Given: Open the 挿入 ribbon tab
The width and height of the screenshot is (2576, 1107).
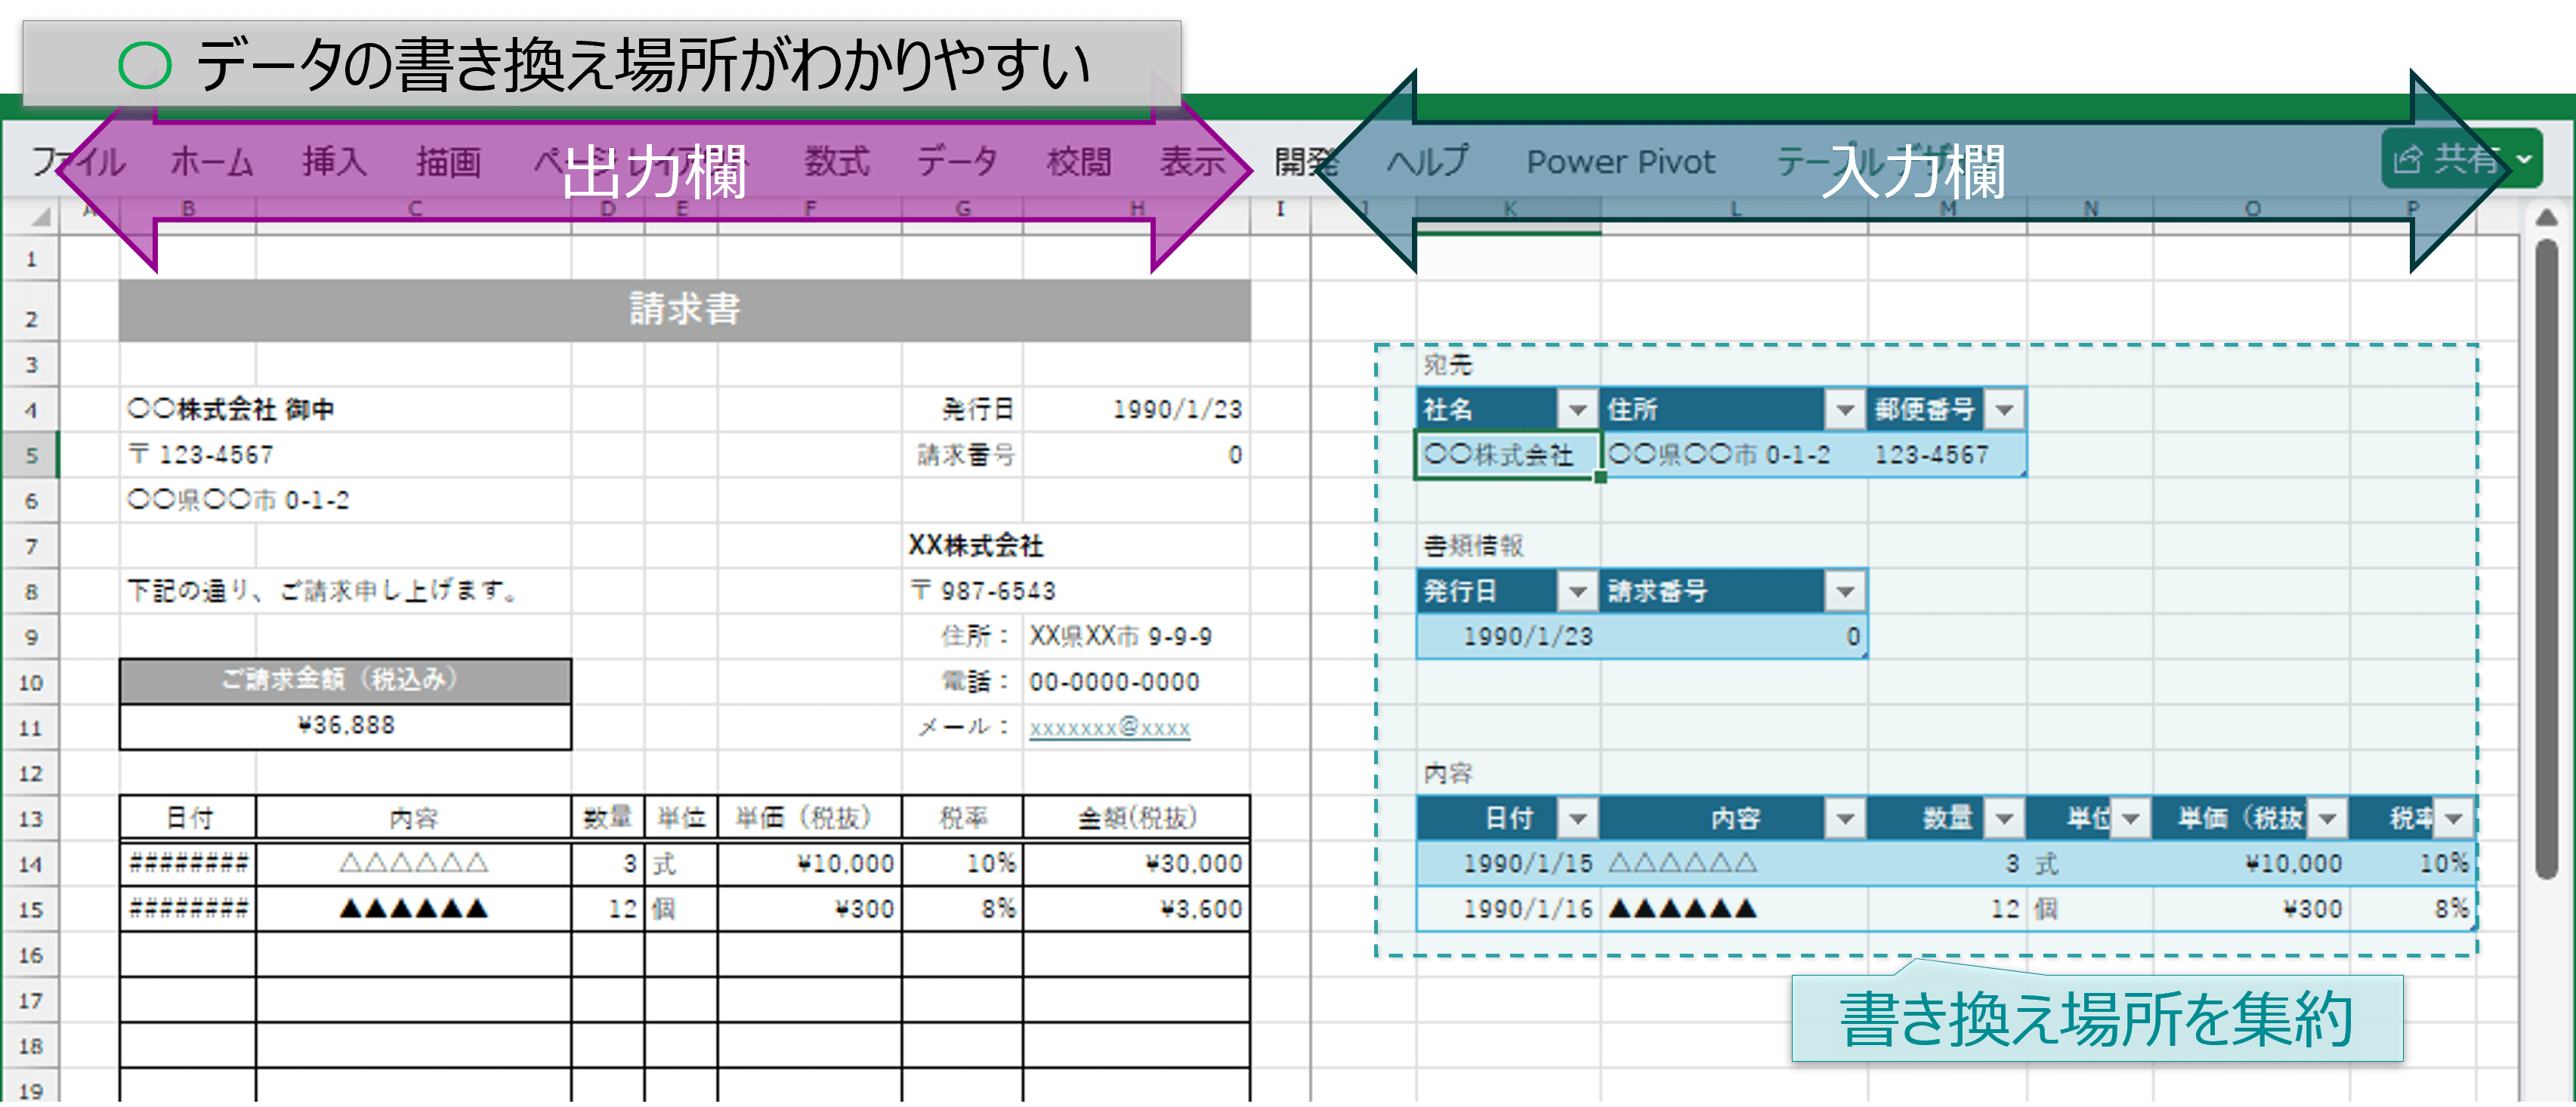Looking at the screenshot, I should pos(335,161).
